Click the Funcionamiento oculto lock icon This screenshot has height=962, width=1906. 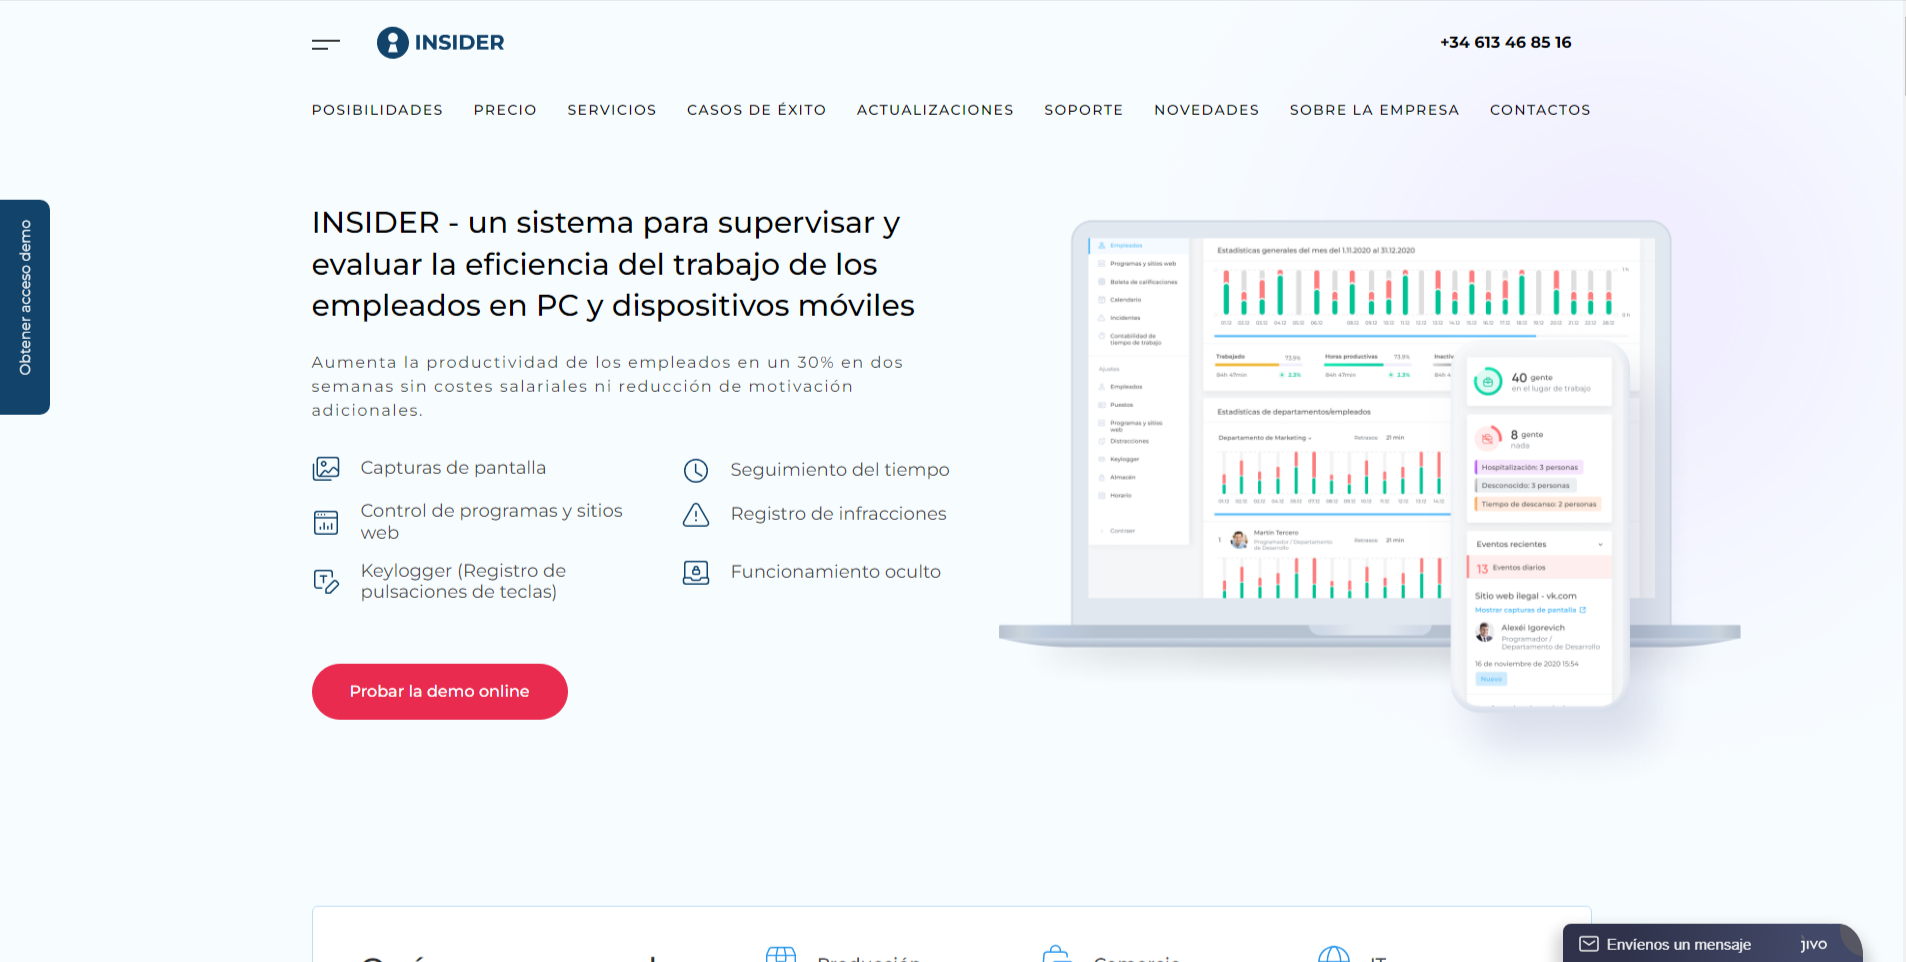[696, 572]
